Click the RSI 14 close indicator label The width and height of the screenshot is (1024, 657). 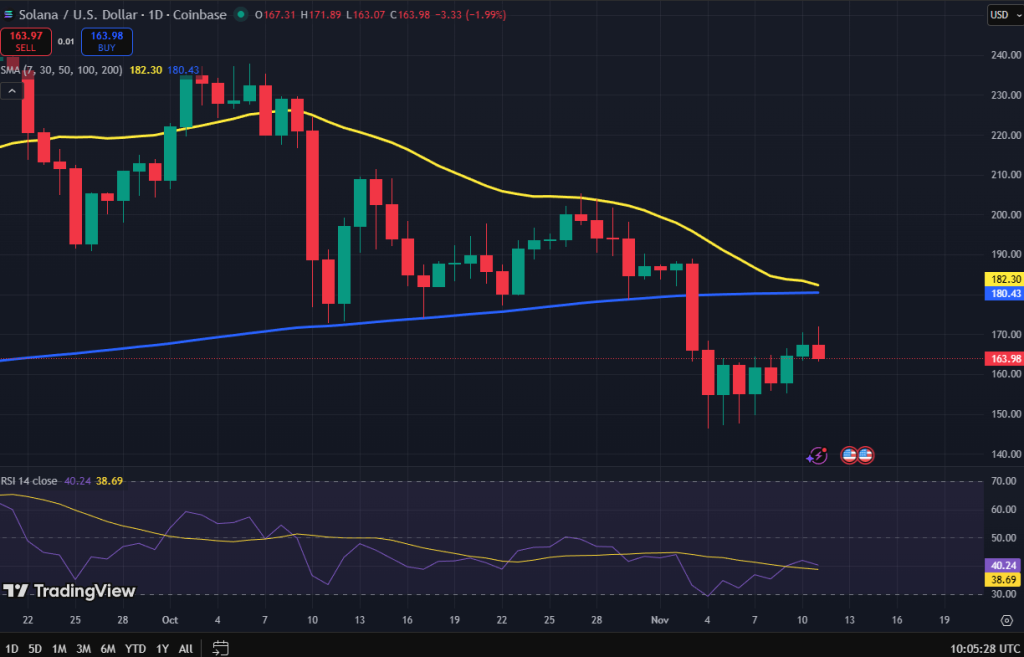click(x=29, y=481)
